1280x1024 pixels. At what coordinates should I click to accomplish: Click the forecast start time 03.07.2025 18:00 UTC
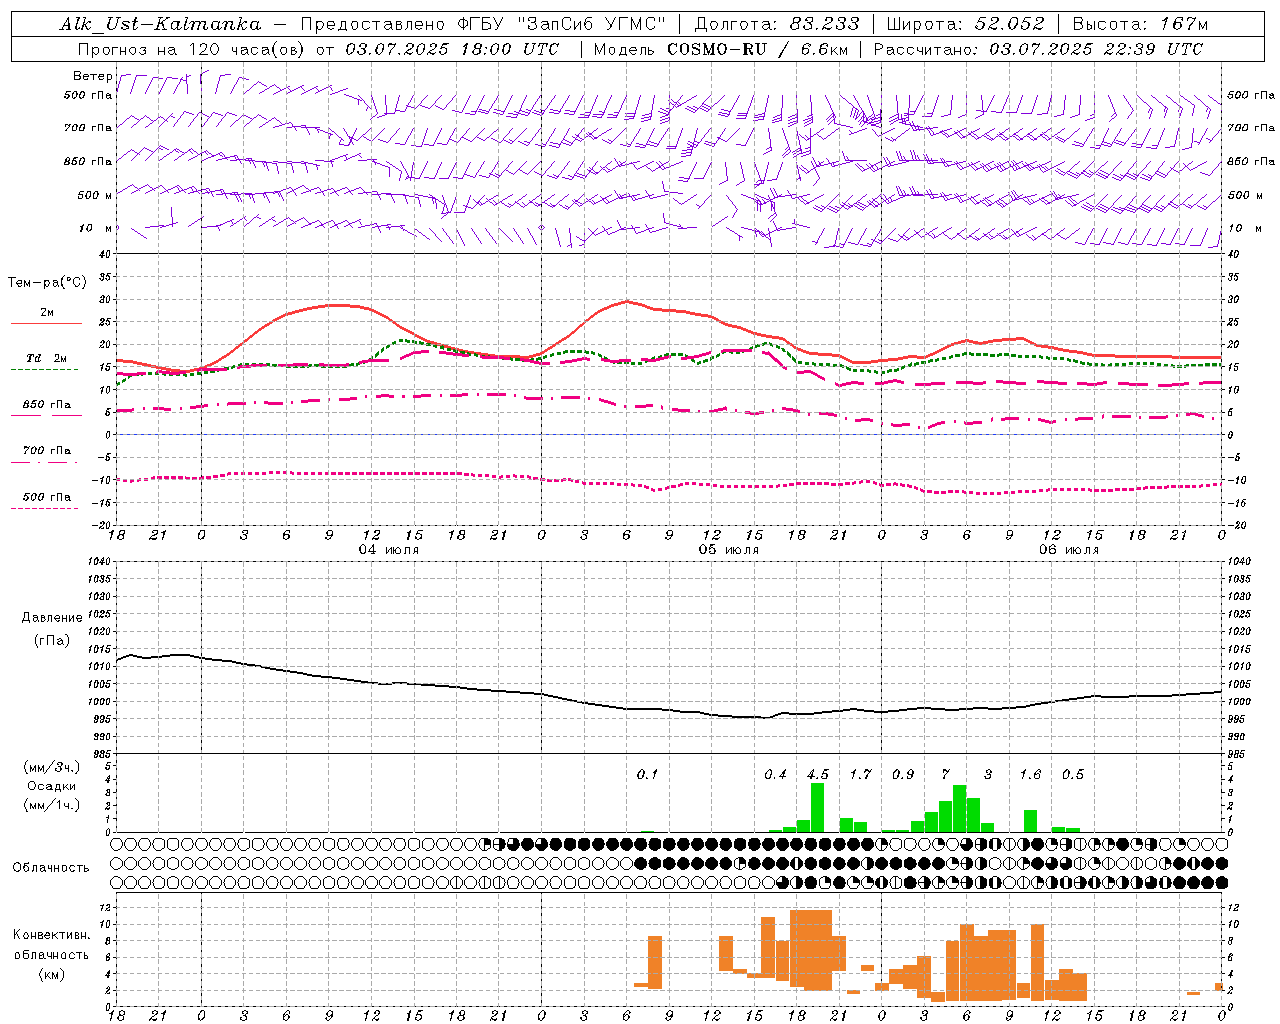[x=452, y=49]
